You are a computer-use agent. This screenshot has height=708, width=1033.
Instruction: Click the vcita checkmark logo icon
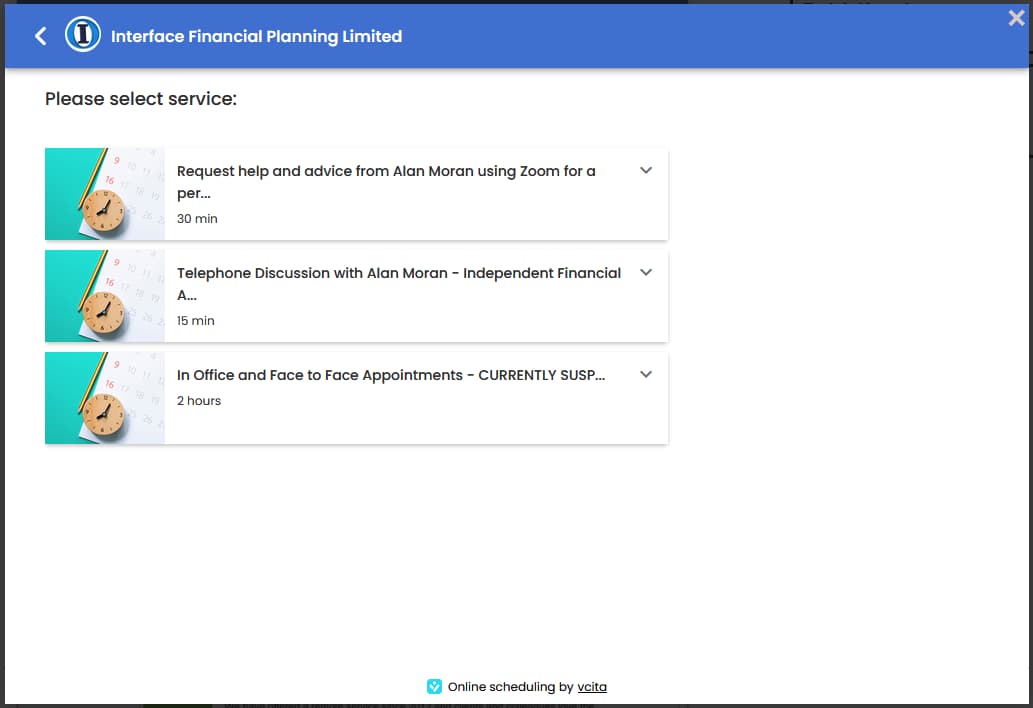point(434,687)
